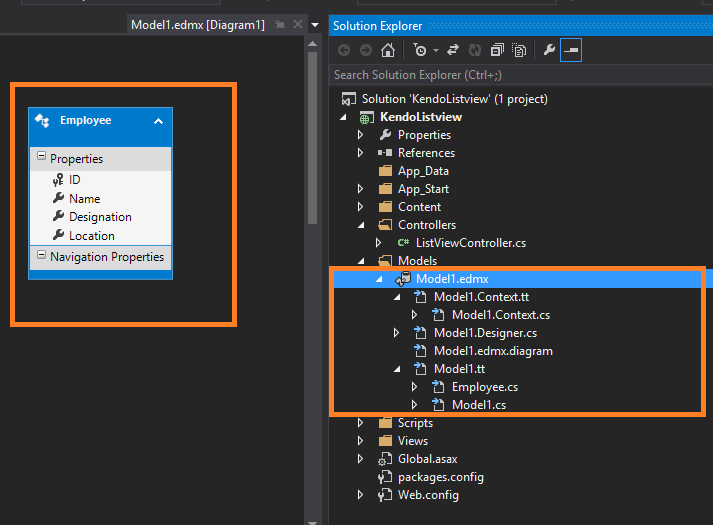
Task: Collapse the Employee entity using chevron
Action: [x=158, y=121]
